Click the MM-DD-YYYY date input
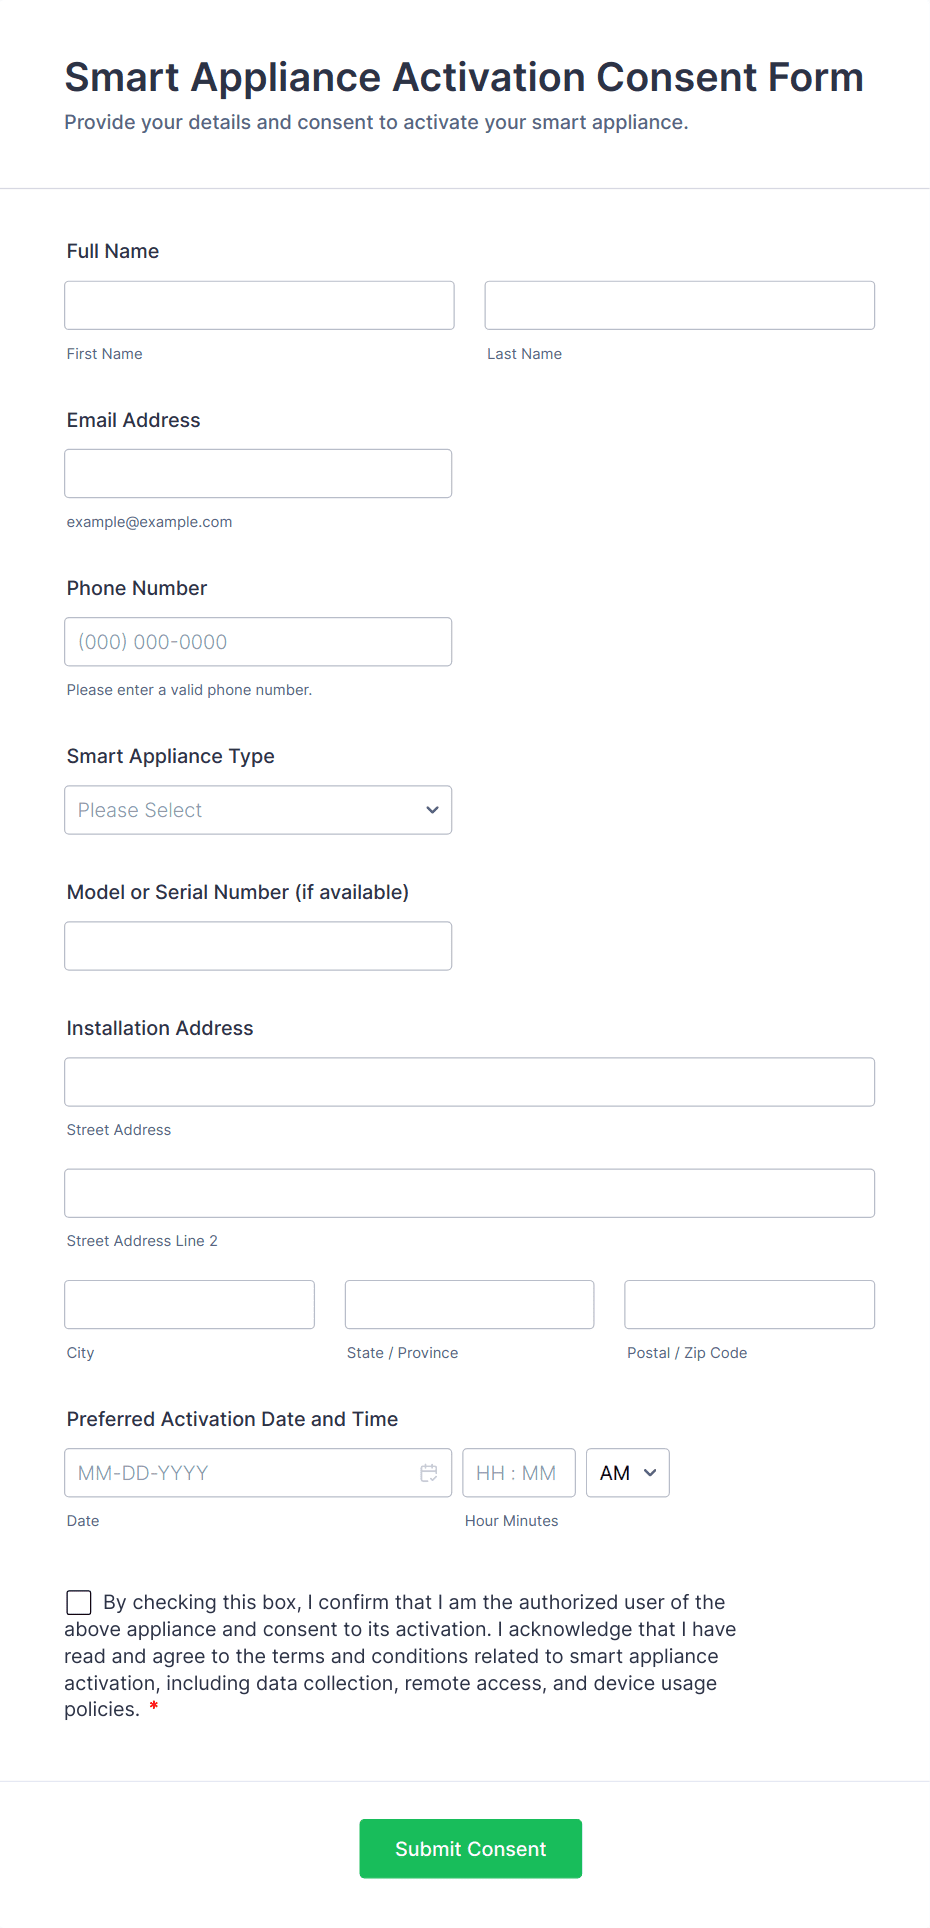The width and height of the screenshot is (930, 1928). [240, 1473]
